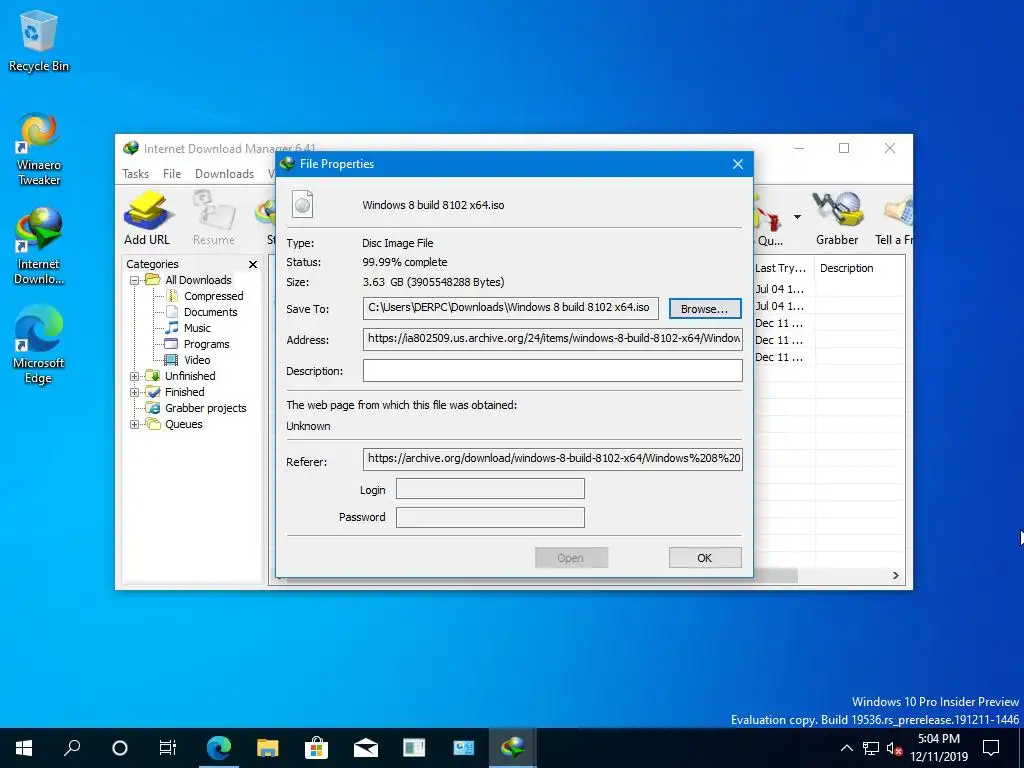Click the All Downloads folder

(x=198, y=280)
